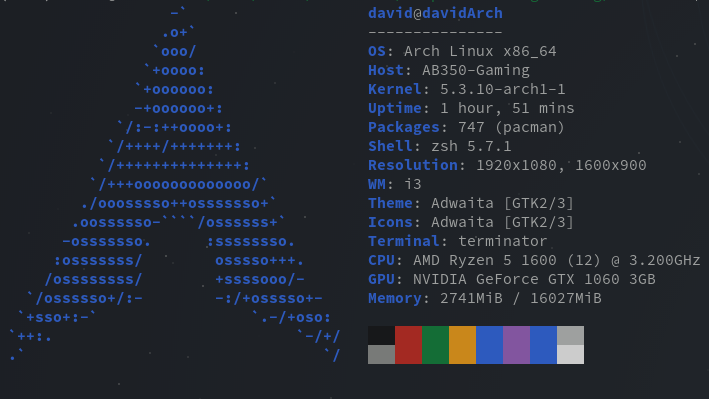Click the green color swatch
This screenshot has height=399, width=709.
435,345
